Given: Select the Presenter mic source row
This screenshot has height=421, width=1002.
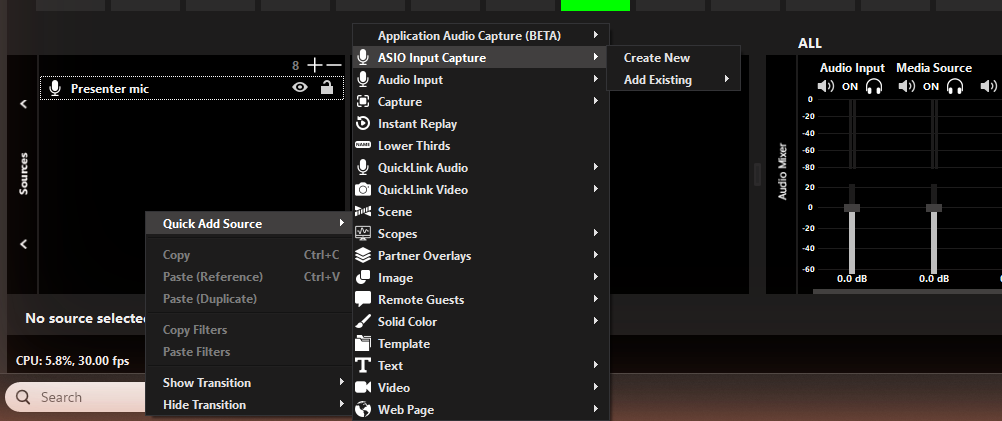Looking at the screenshot, I should pos(192,88).
